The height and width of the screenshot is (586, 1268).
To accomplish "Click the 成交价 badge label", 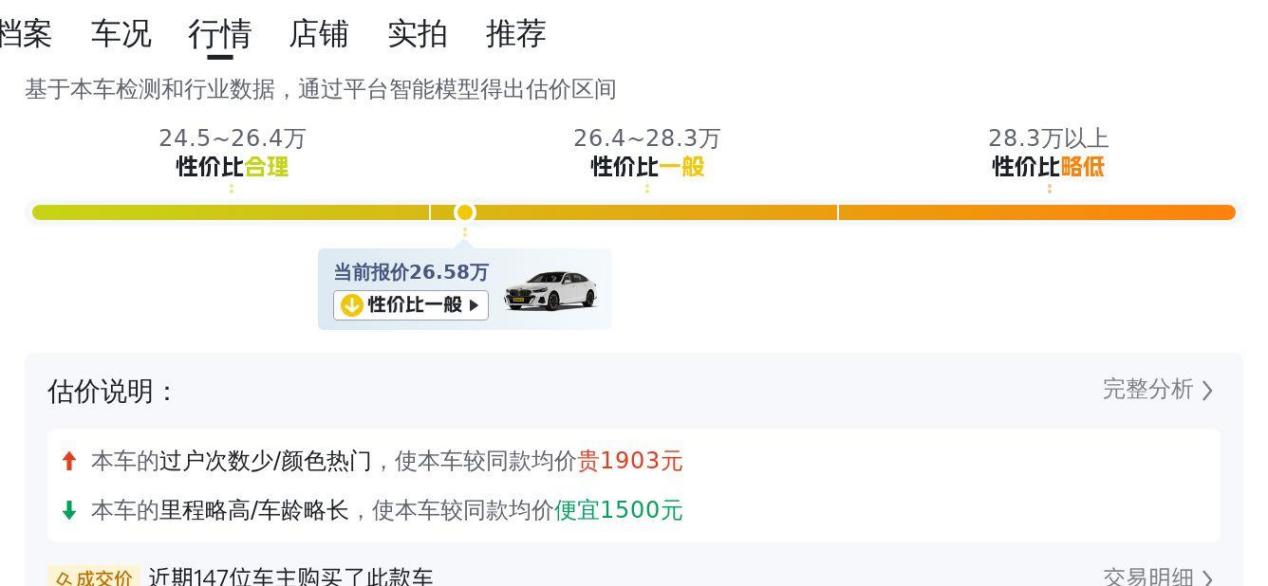I will click(x=90, y=577).
